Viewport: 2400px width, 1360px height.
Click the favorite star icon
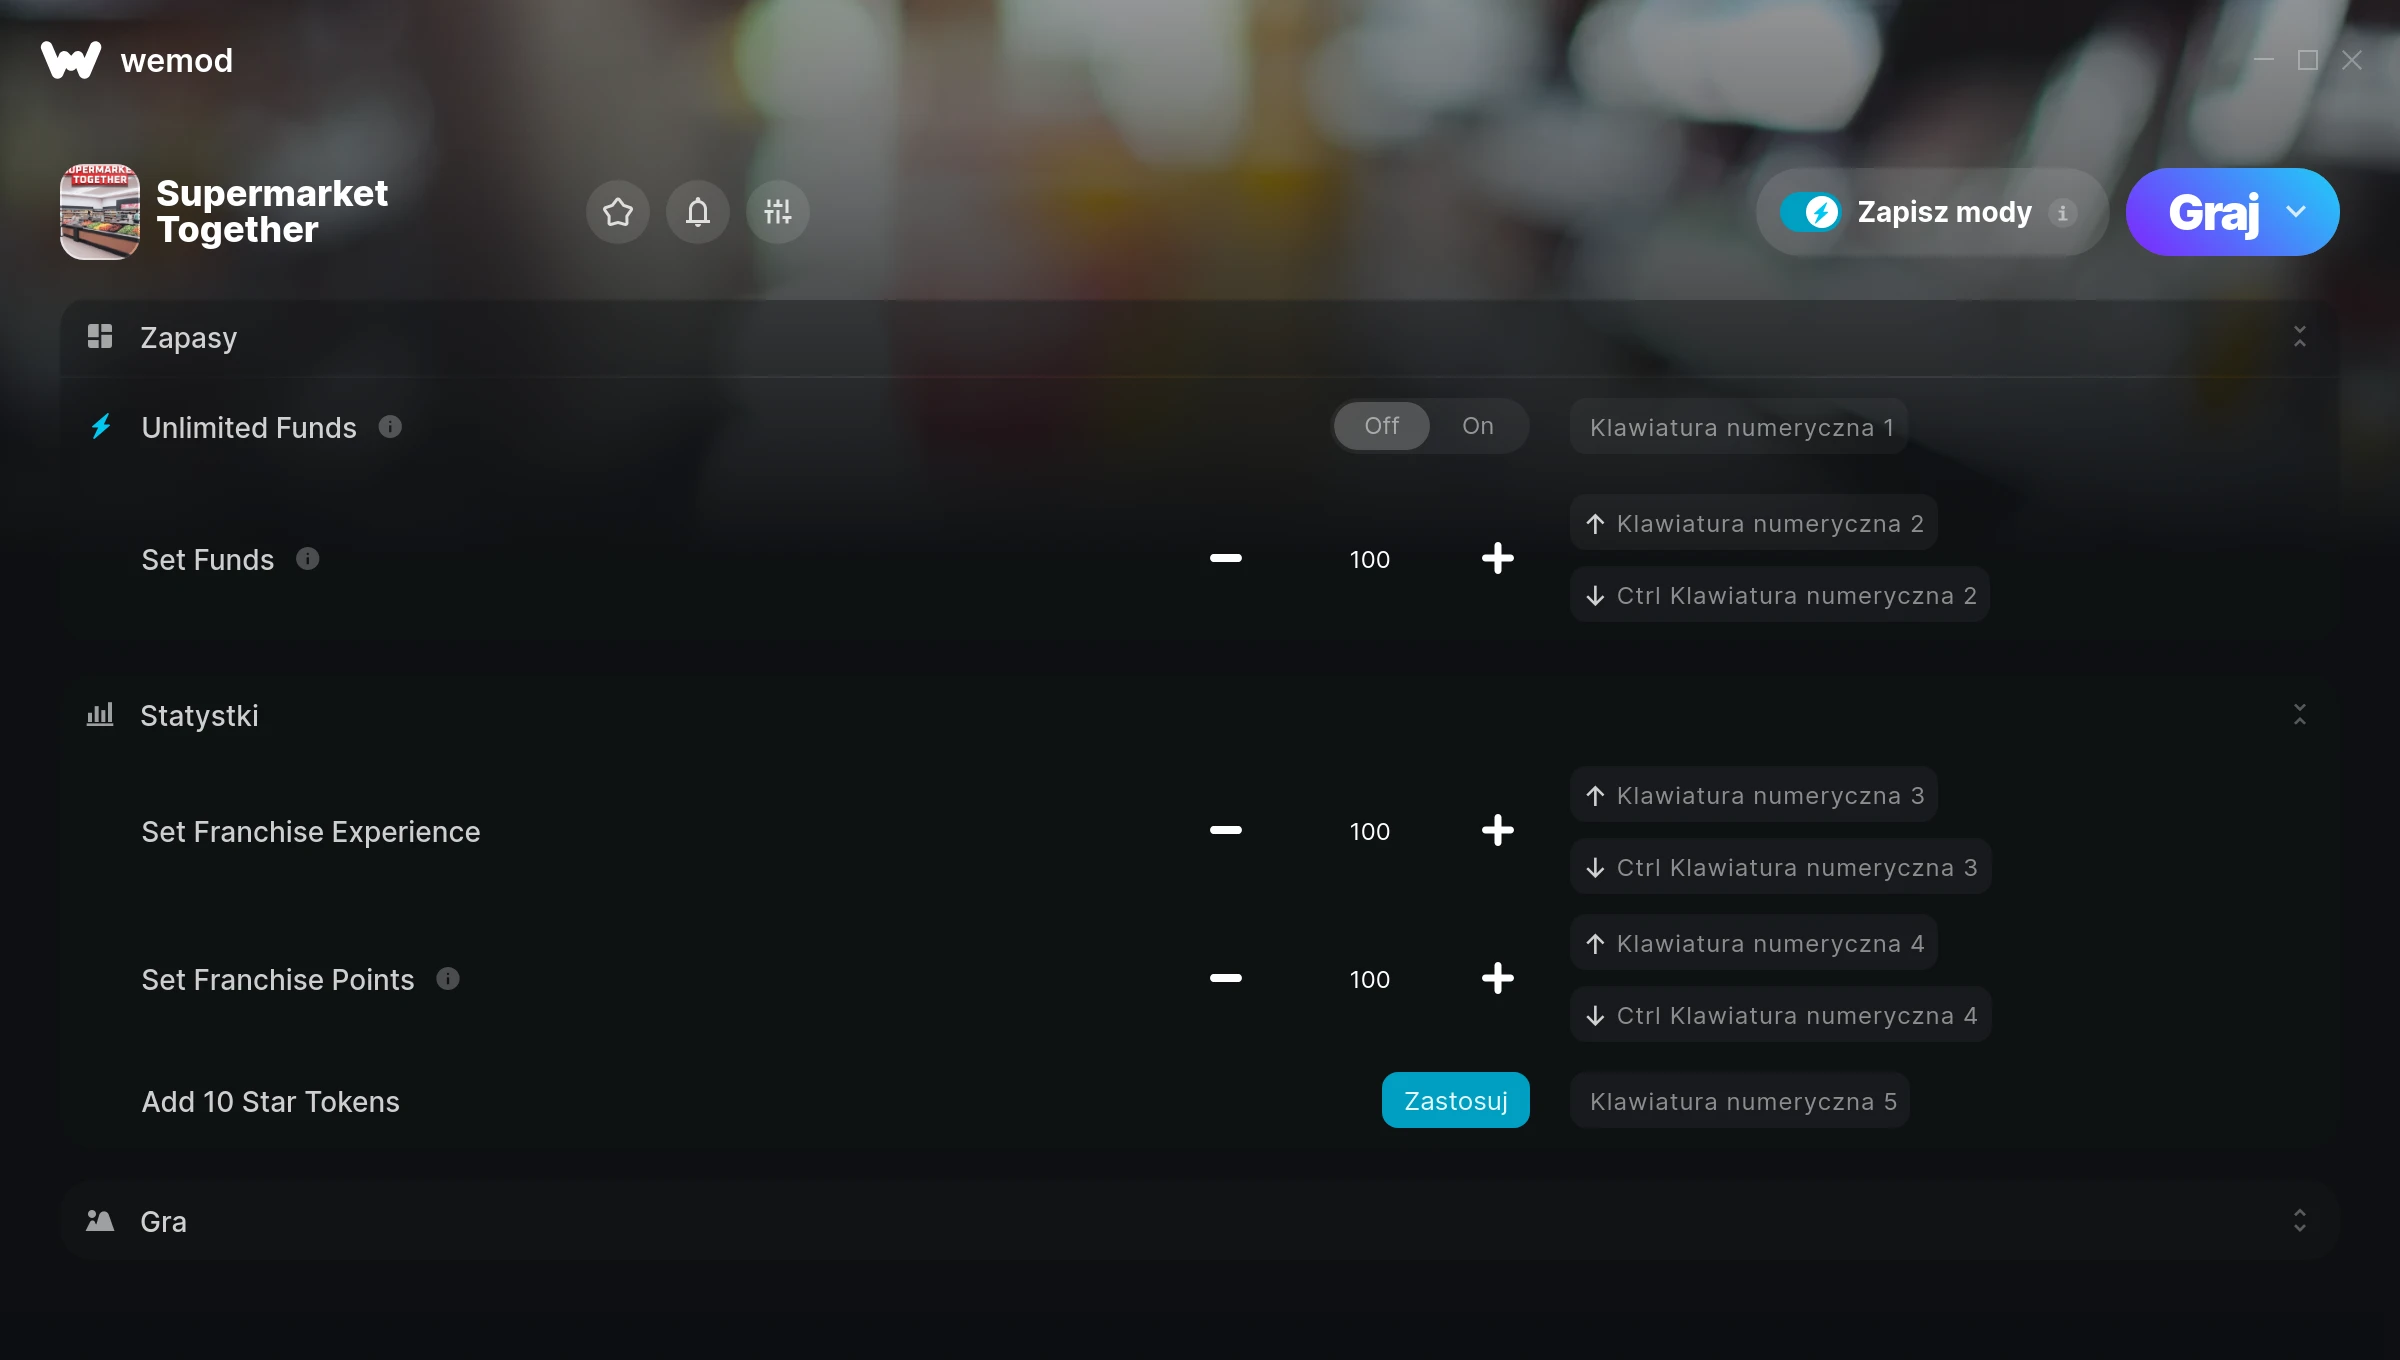(x=617, y=212)
